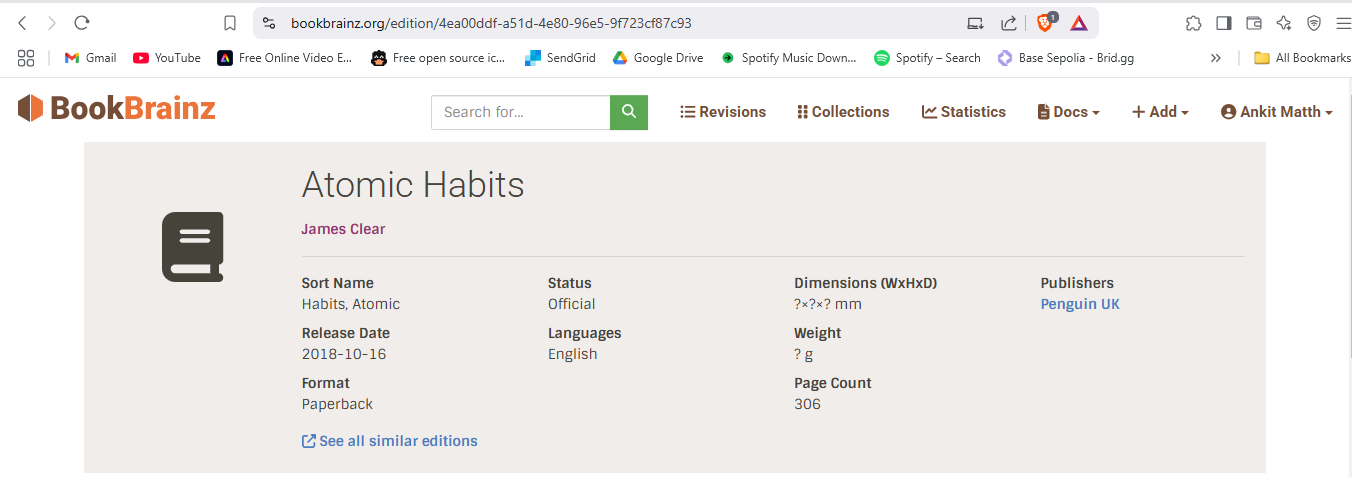This screenshot has width=1352, height=477.
Task: Show more hidden bookmarks chevron
Action: point(1216,58)
